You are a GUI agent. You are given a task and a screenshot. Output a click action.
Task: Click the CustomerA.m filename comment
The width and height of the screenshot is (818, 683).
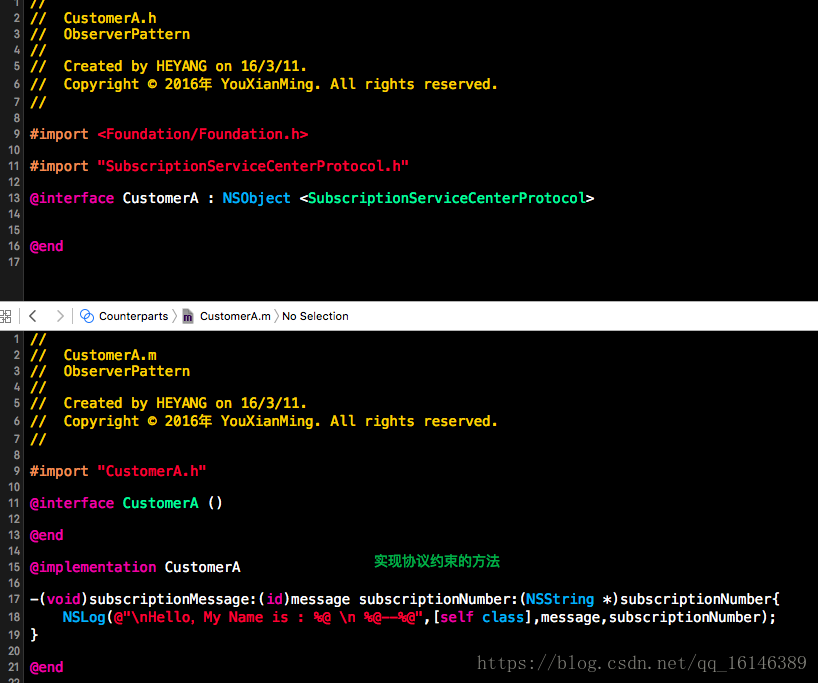coord(110,355)
